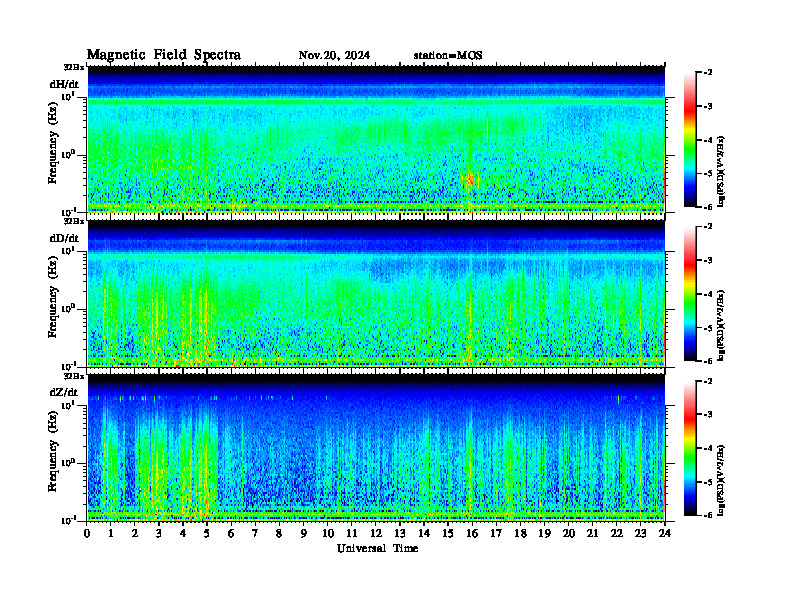Click hour 7 tick label on time axis
The width and height of the screenshot is (792, 612).
(x=255, y=534)
